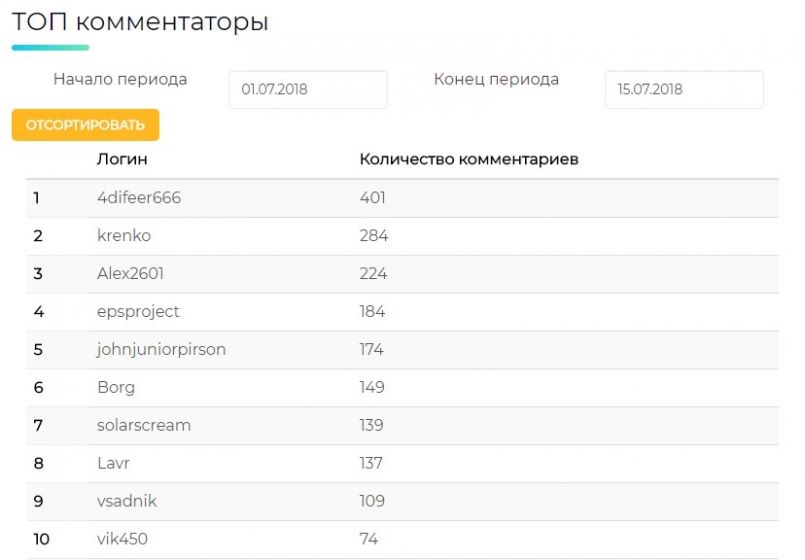This screenshot has width=805, height=560.
Task: Select the Конец периода date field
Action: coord(684,89)
